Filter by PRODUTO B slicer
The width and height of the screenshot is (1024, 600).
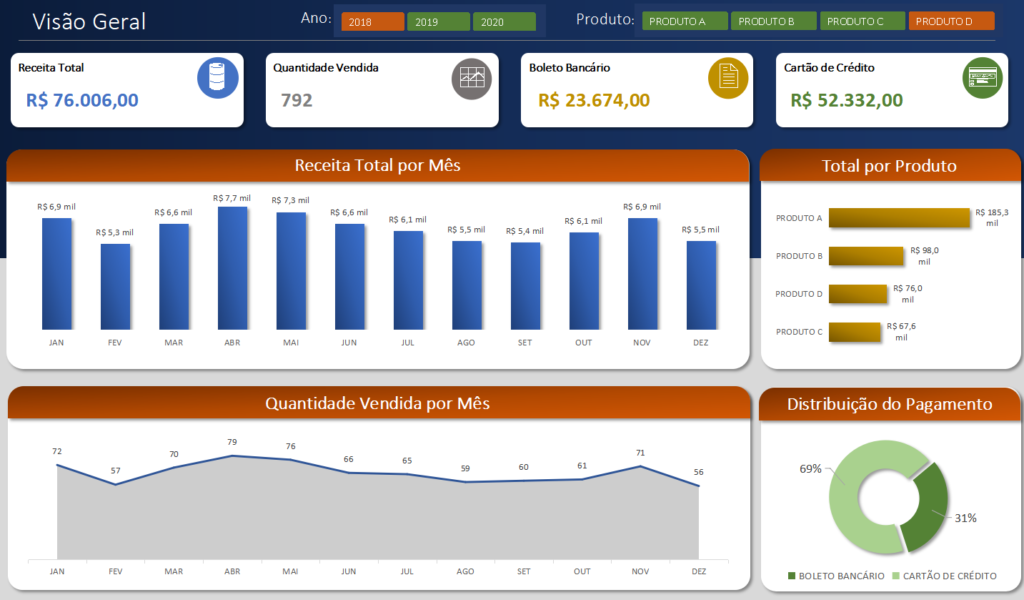click(x=772, y=21)
